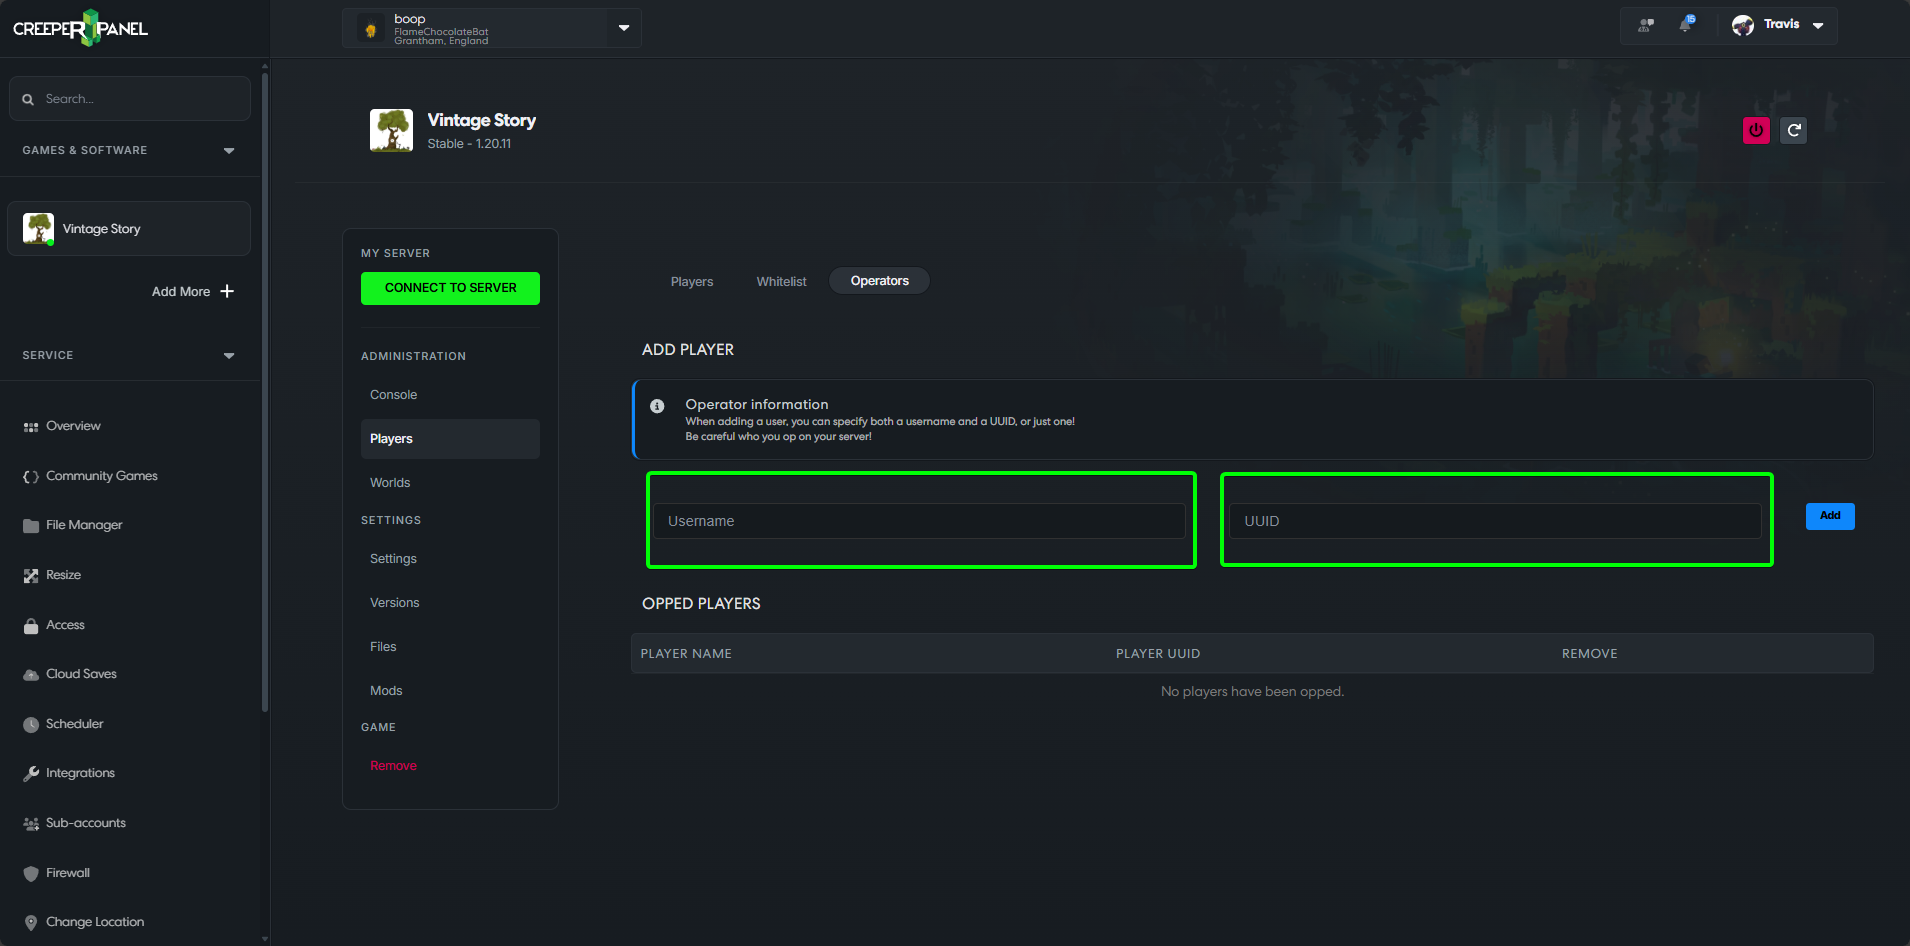The image size is (1910, 946).
Task: Open the Travis account dropdown
Action: point(1818,26)
